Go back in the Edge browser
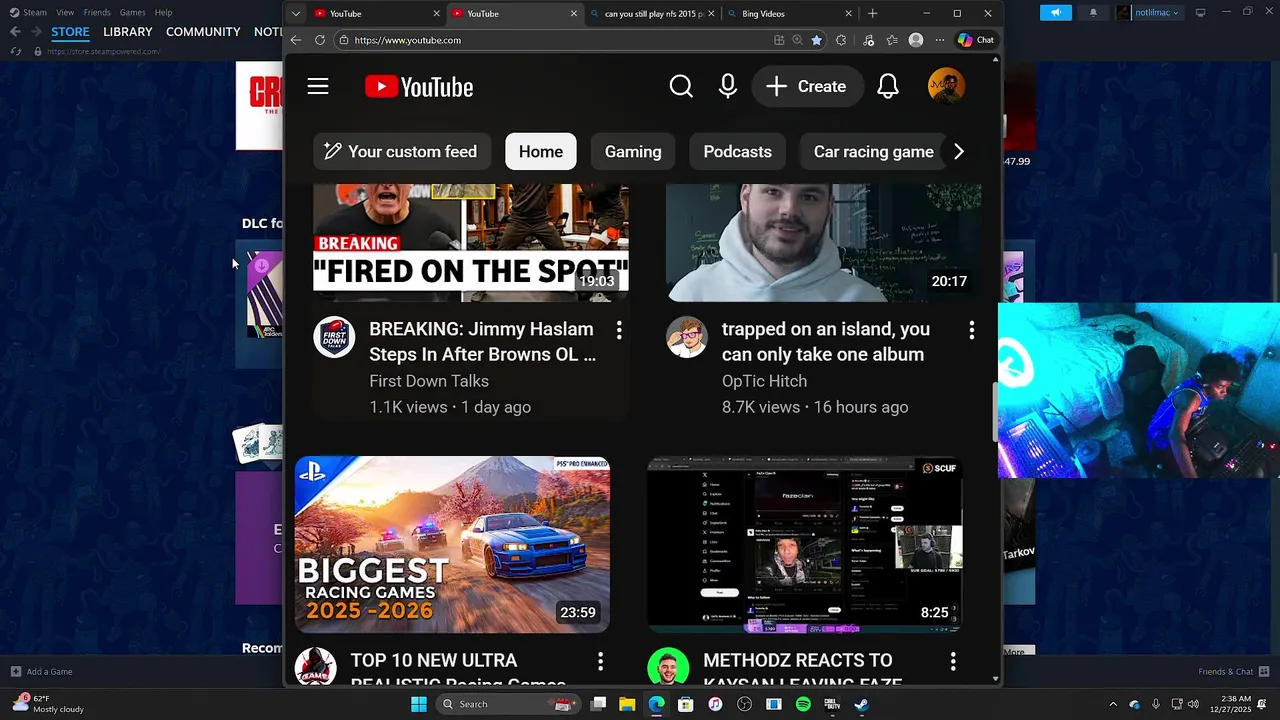The width and height of the screenshot is (1280, 720). (x=295, y=40)
